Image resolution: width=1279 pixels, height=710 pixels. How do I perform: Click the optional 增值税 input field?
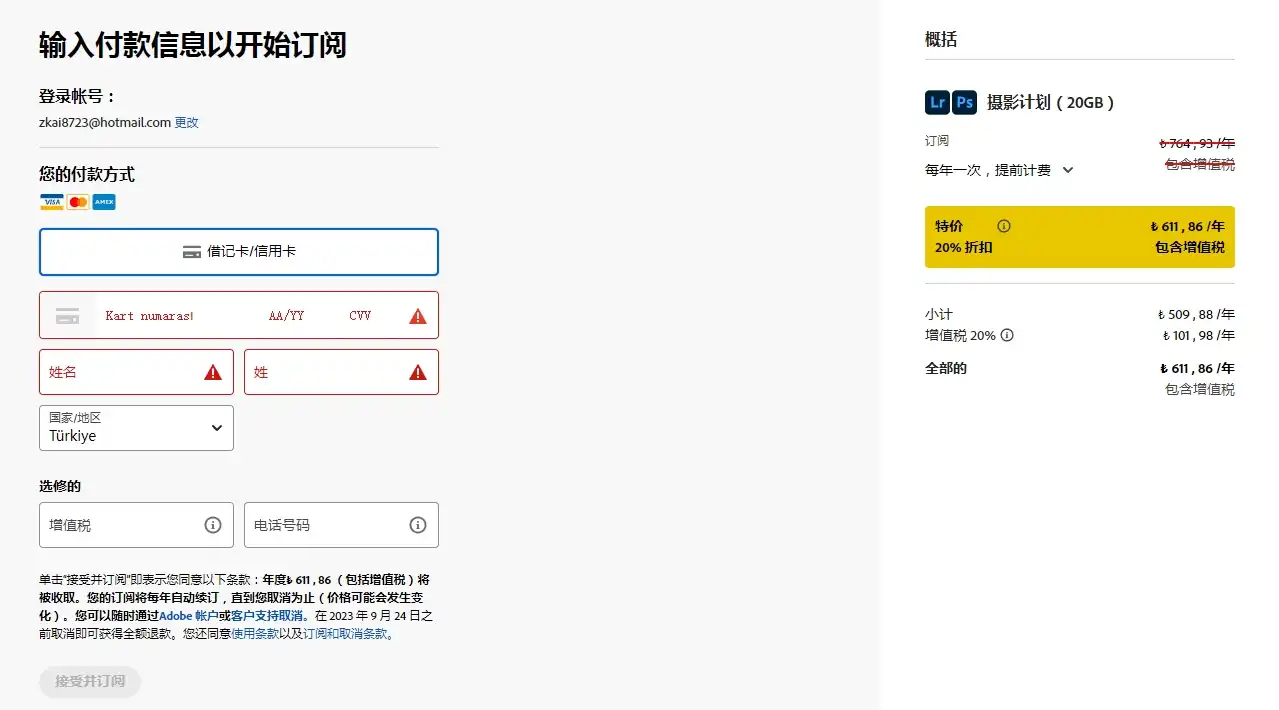click(x=136, y=525)
